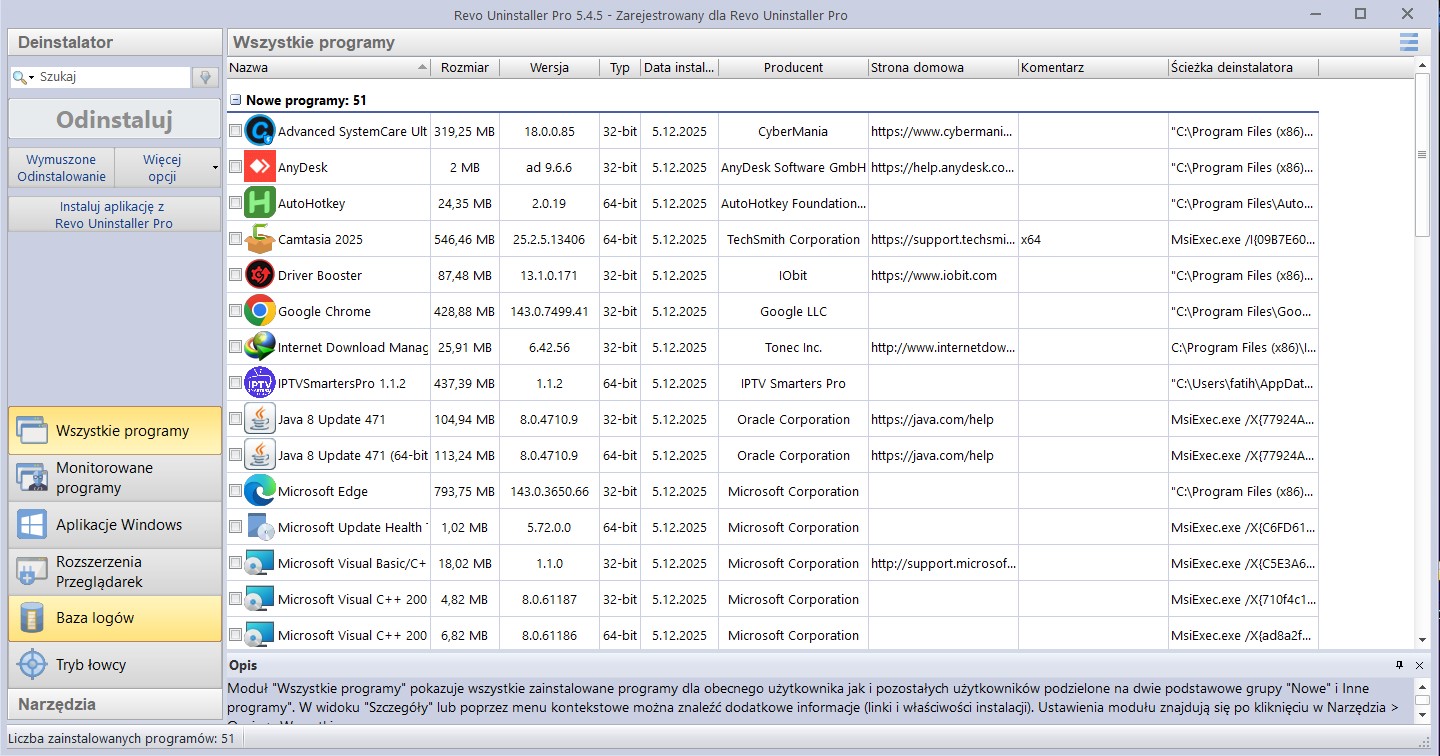Screen dimensions: 1440x756
Task: Click the Java 8 Update 471 64-bit icon
Action: click(x=260, y=455)
